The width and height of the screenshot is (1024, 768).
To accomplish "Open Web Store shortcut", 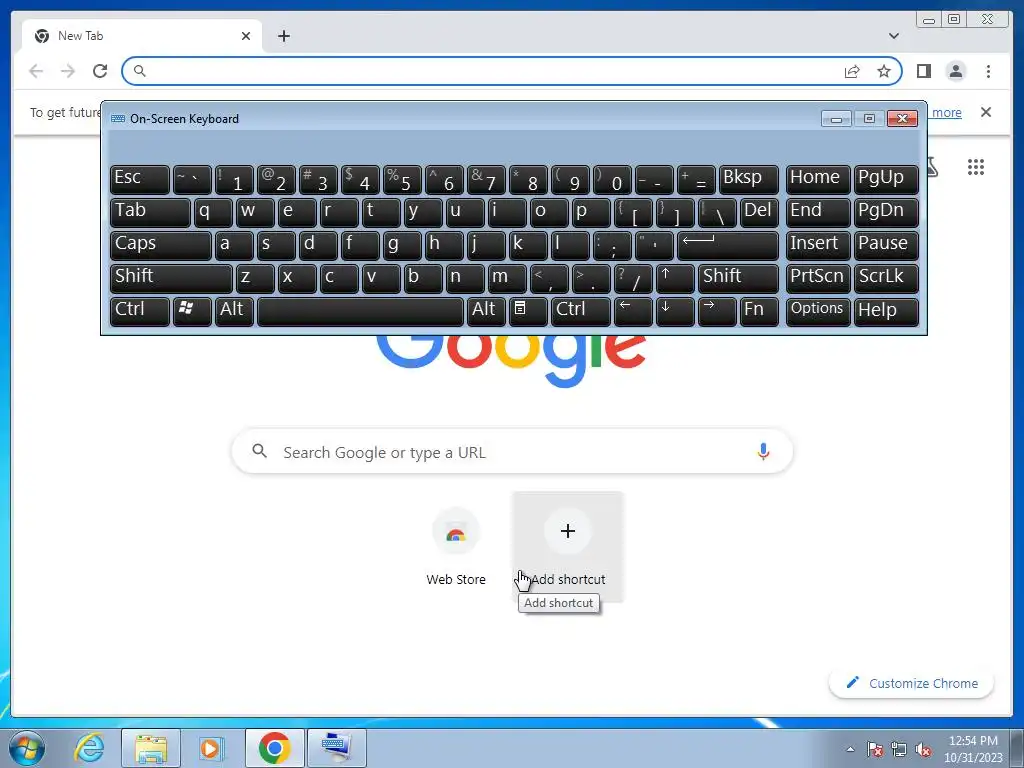I will [456, 547].
